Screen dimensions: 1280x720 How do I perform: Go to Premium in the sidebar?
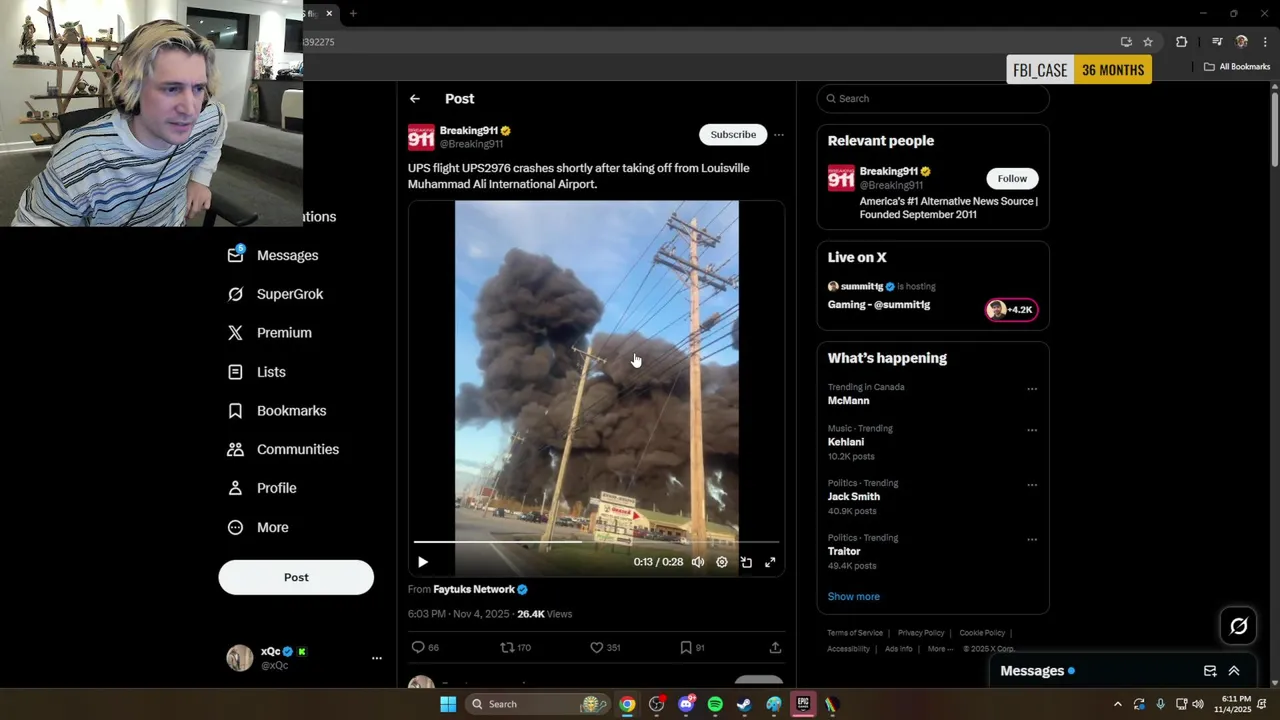(x=270, y=333)
